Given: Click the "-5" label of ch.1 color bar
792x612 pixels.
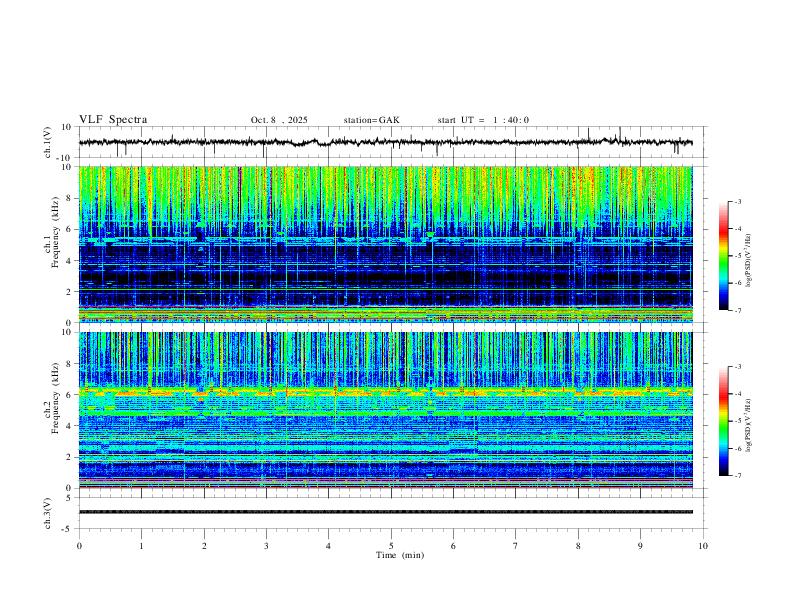Looking at the screenshot, I should pyautogui.click(x=738, y=256).
